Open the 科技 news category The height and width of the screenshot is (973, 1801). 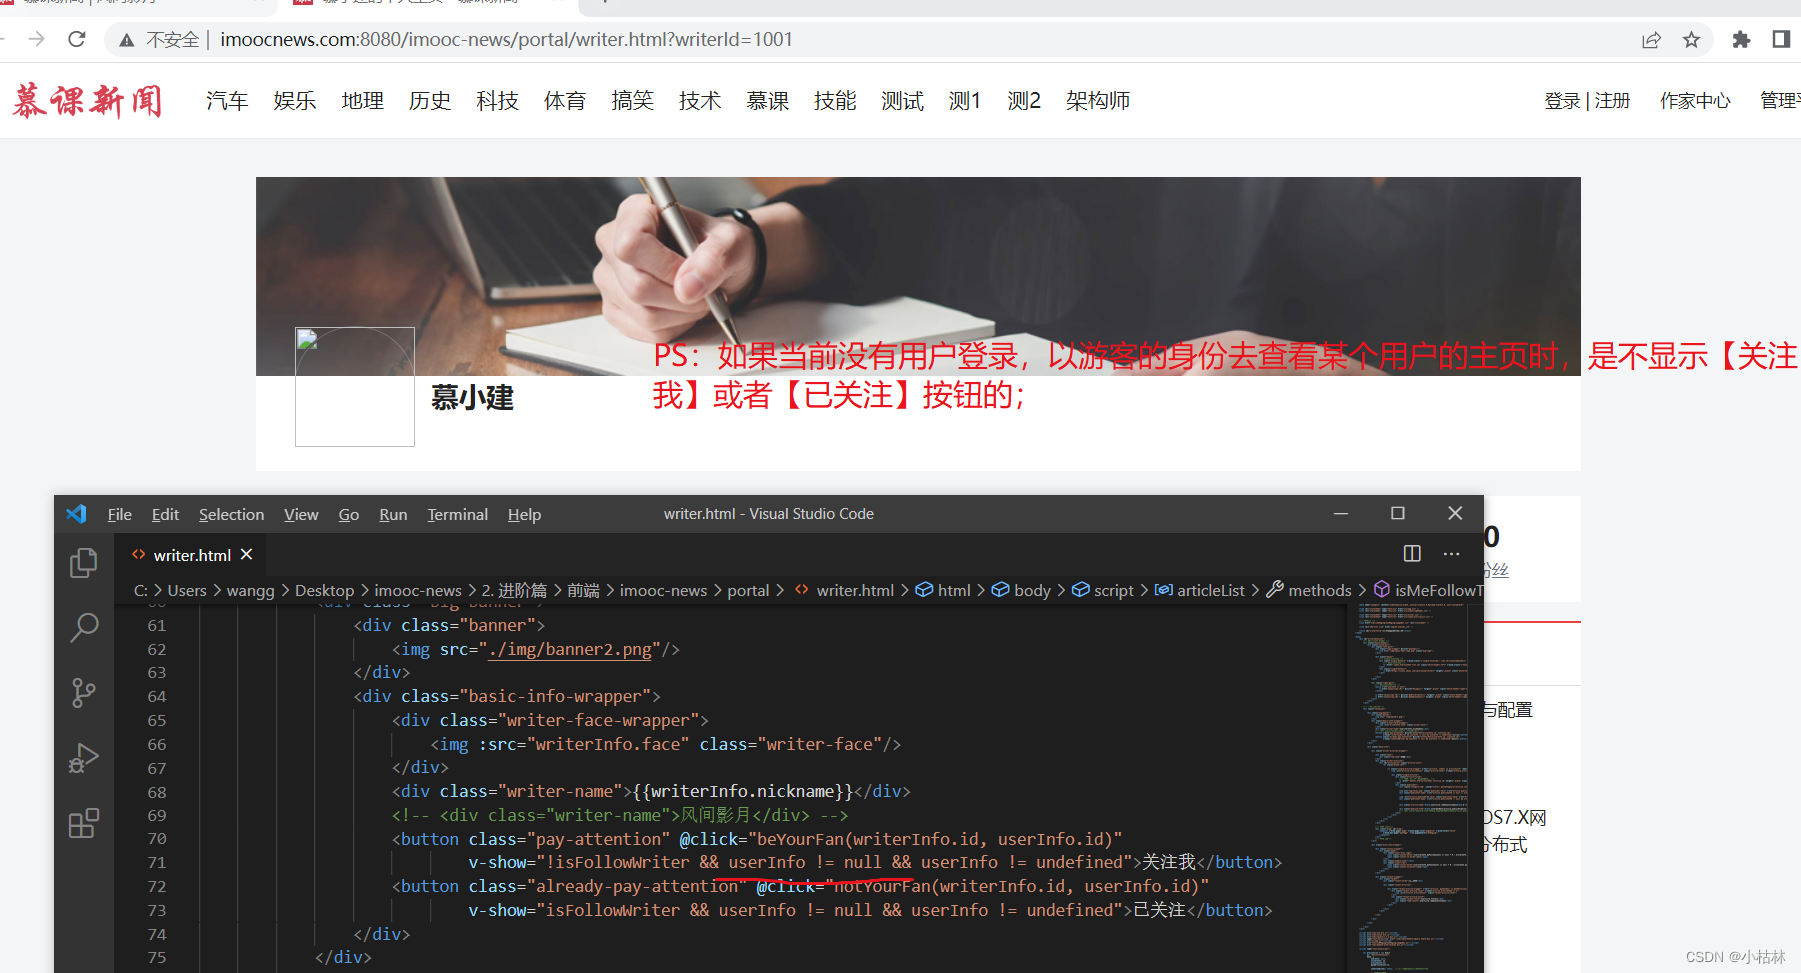tap(497, 101)
